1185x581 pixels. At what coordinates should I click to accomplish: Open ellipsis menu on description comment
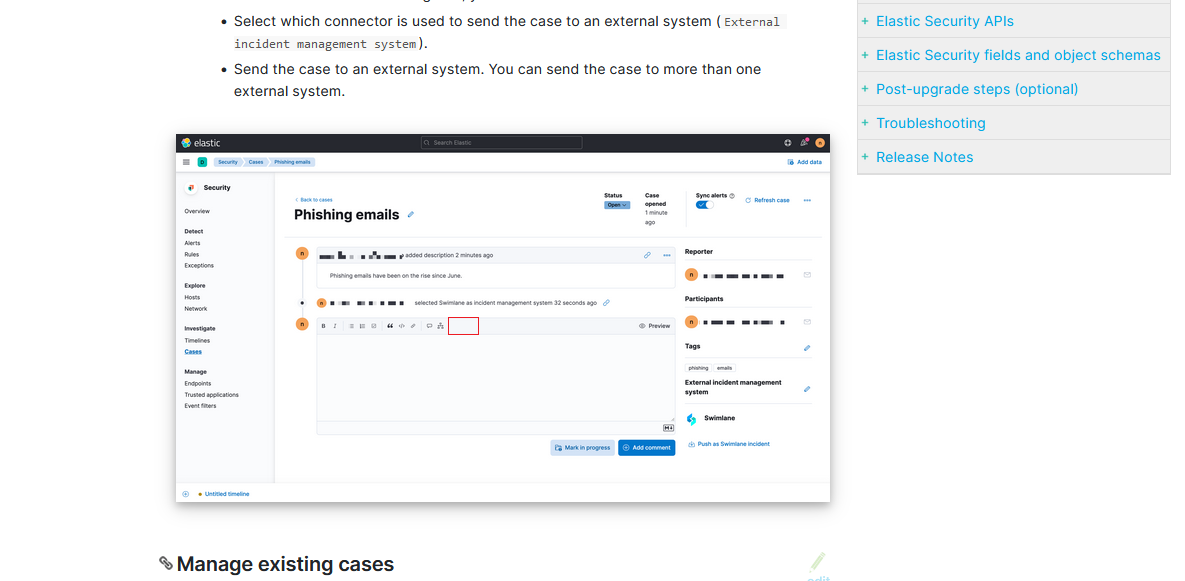[667, 255]
